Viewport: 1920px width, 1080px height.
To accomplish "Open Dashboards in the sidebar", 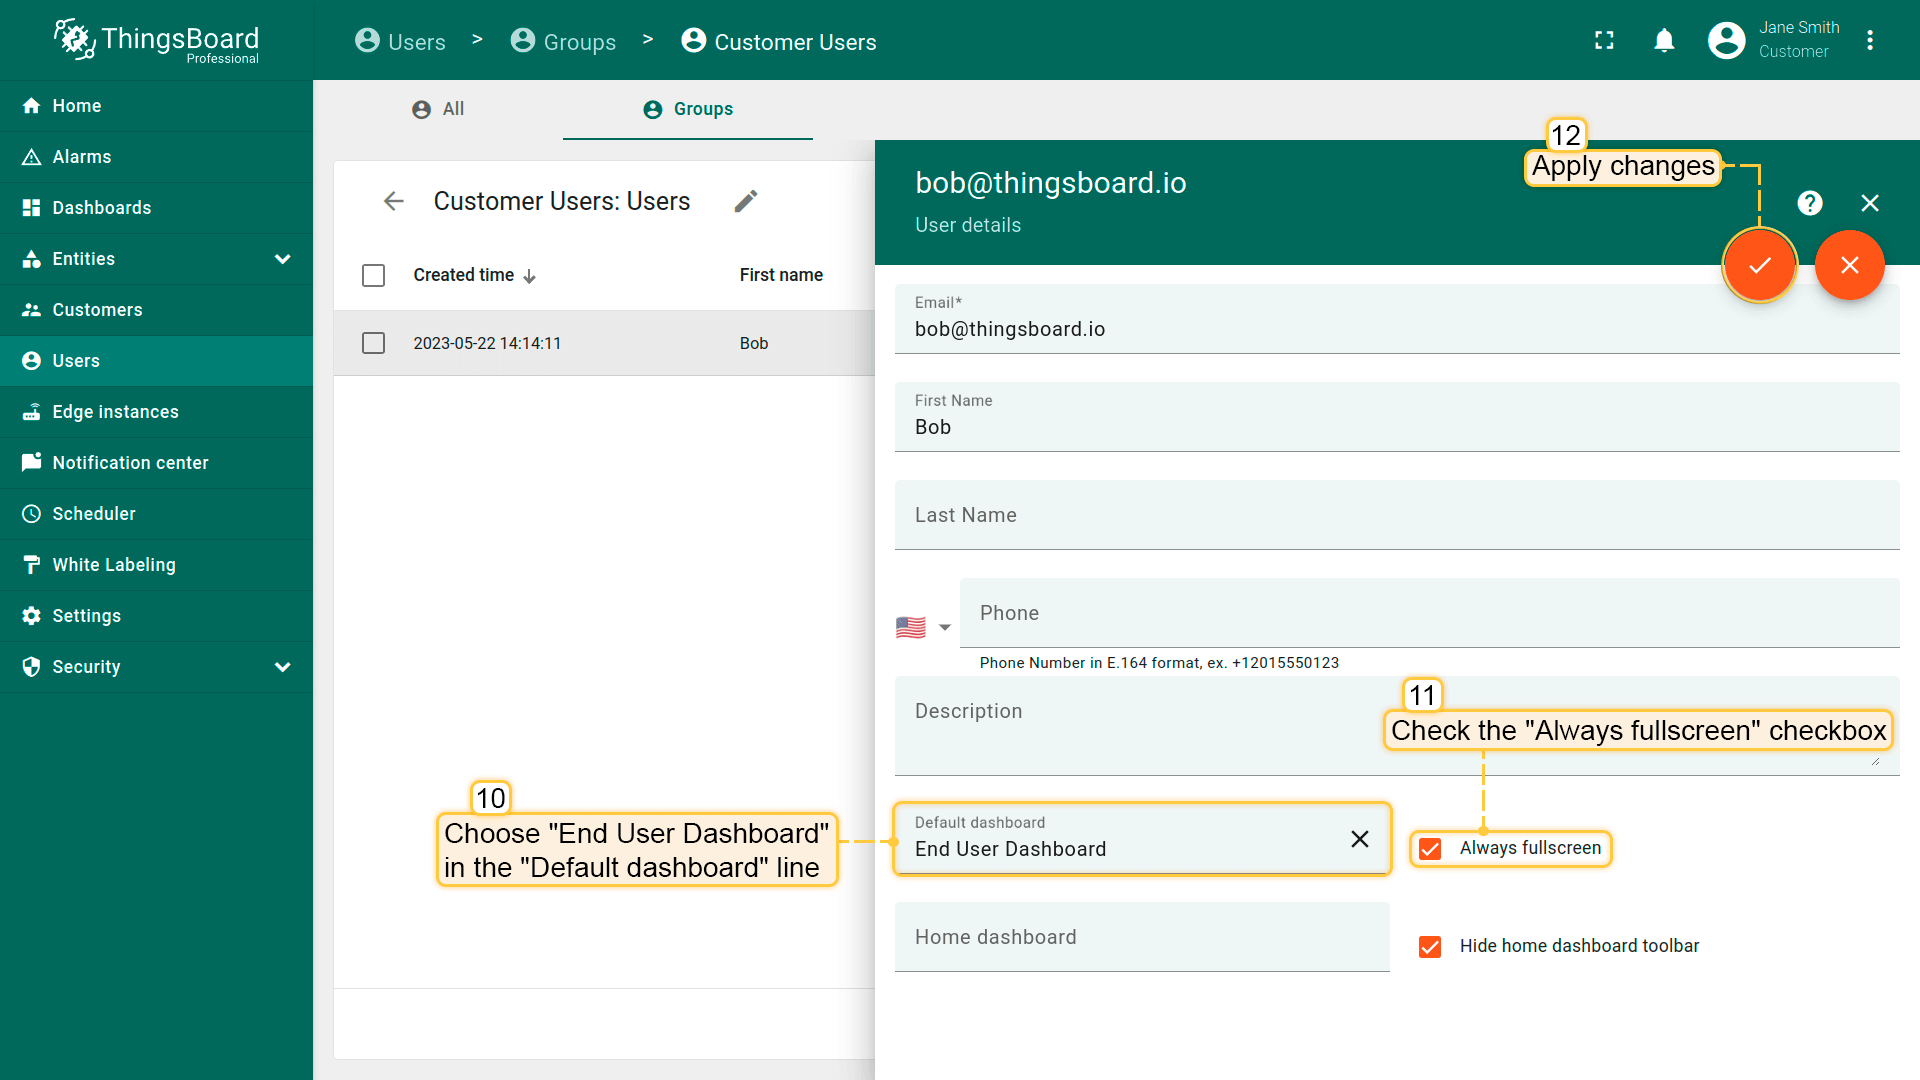I will click(102, 208).
